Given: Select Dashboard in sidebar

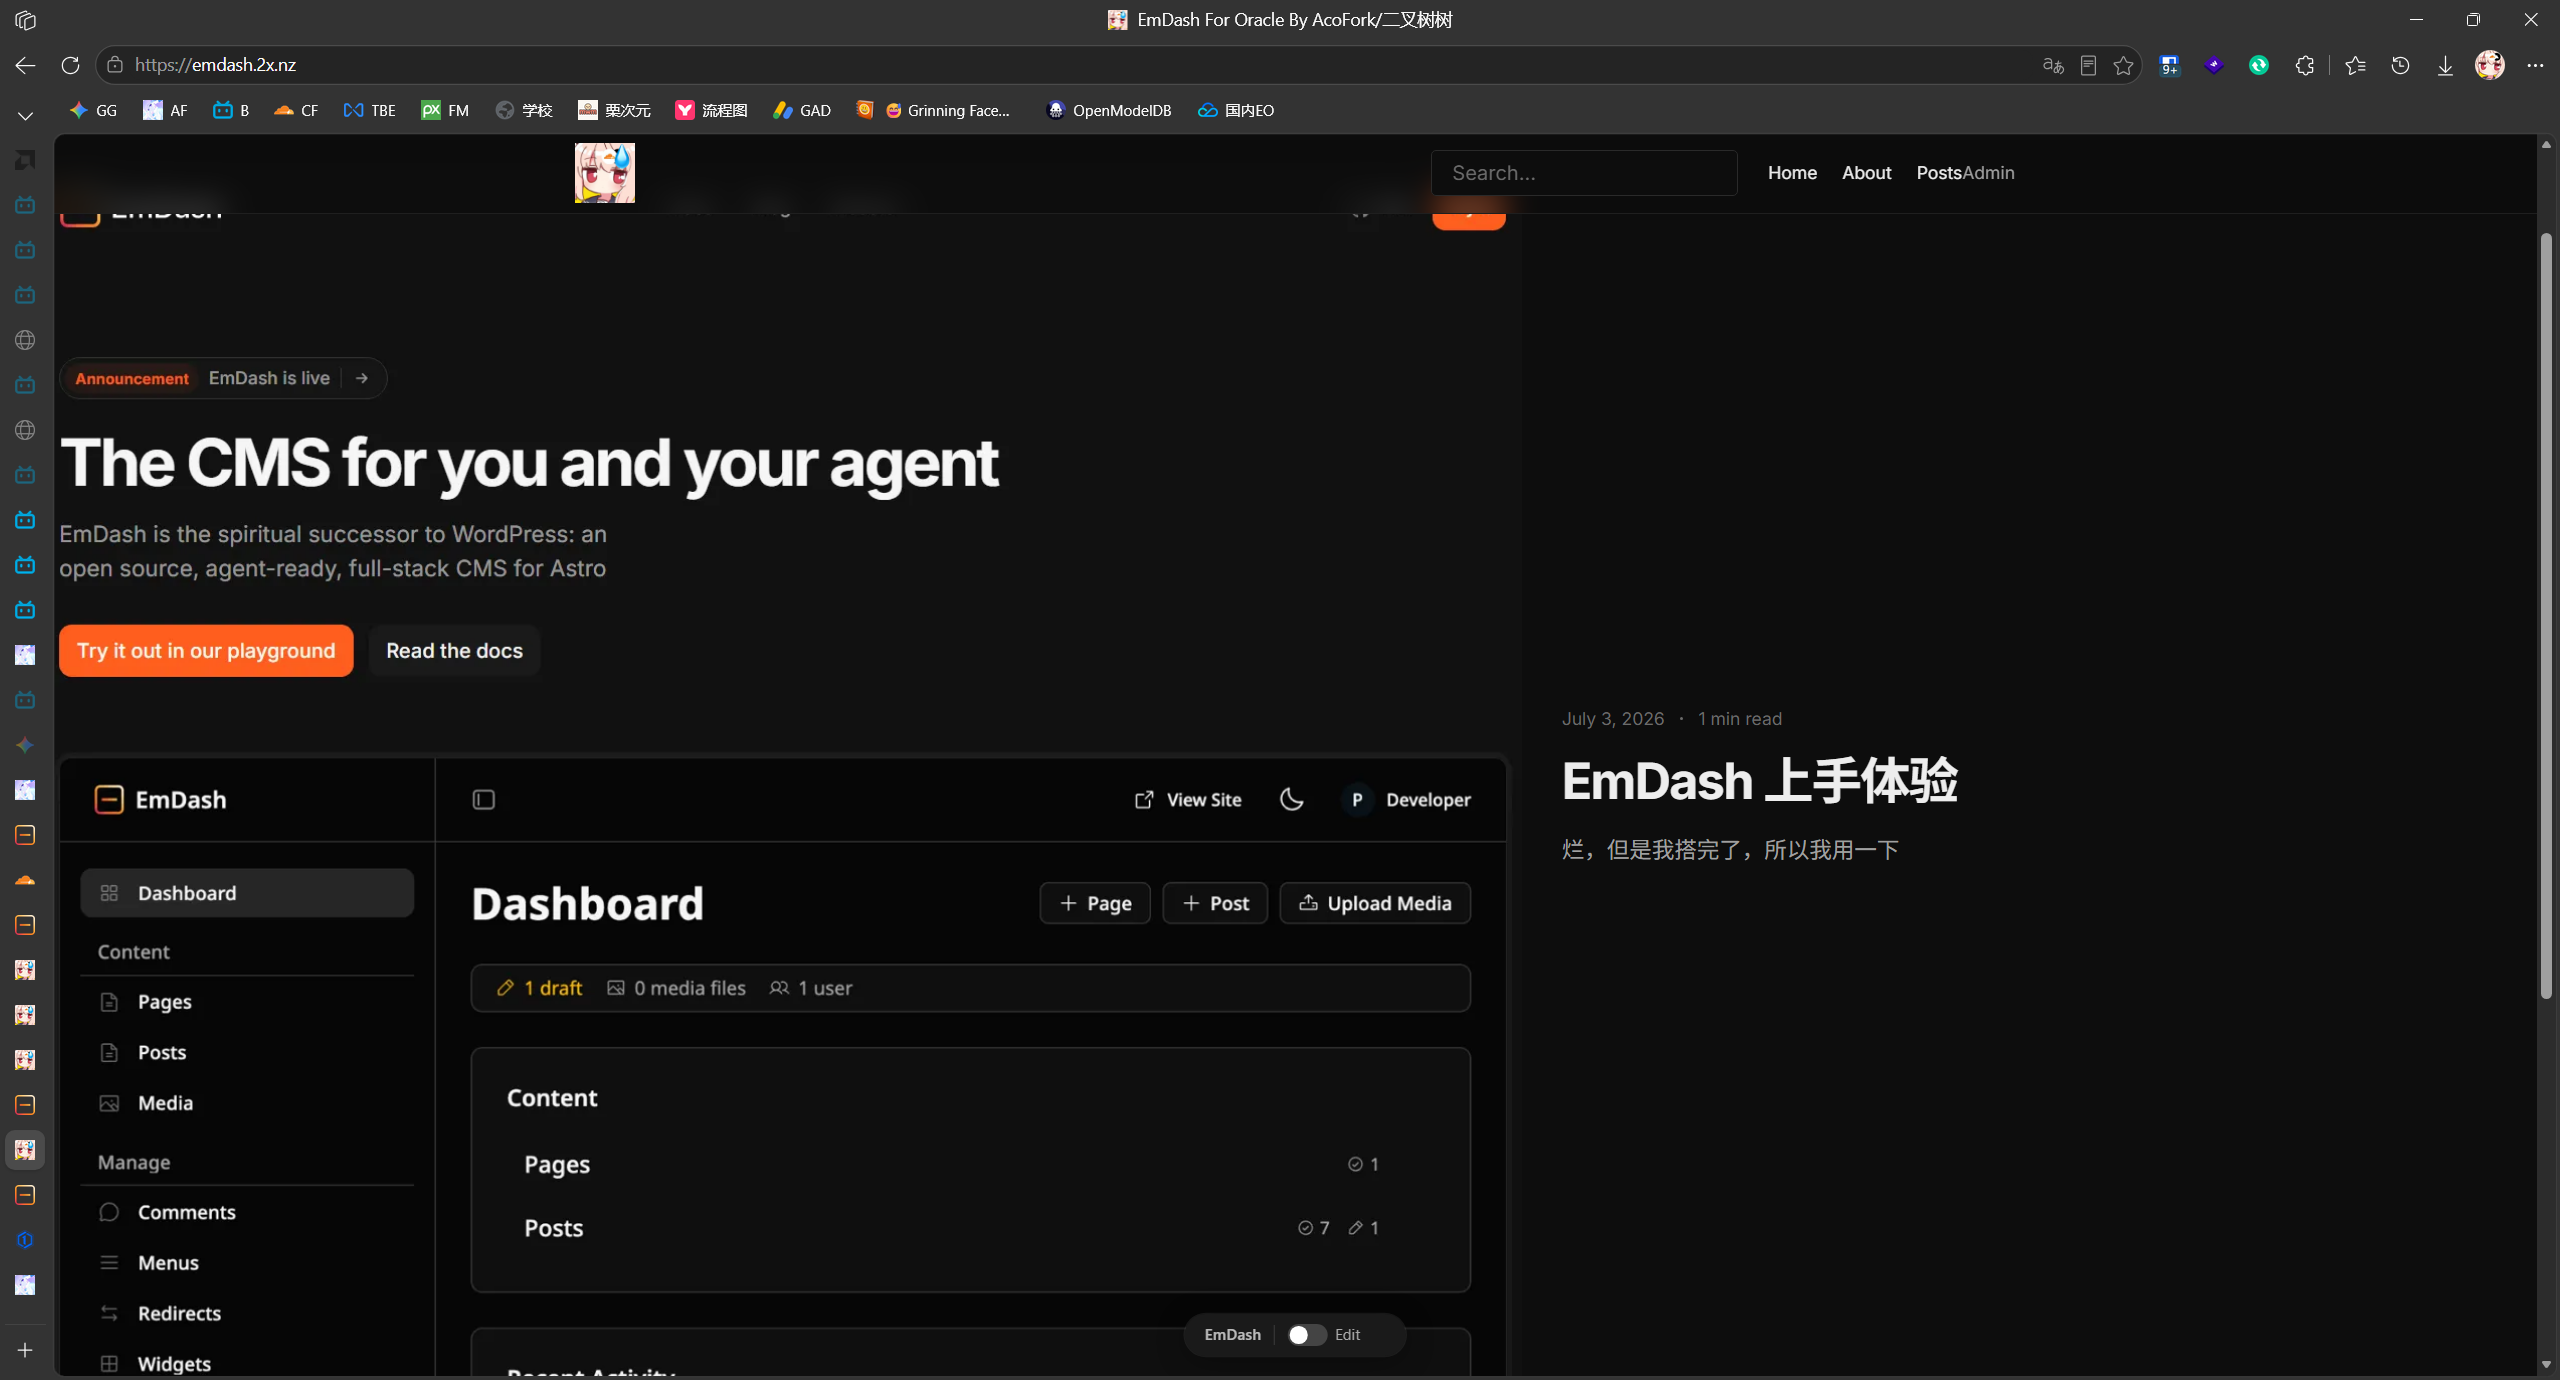Looking at the screenshot, I should (x=247, y=893).
